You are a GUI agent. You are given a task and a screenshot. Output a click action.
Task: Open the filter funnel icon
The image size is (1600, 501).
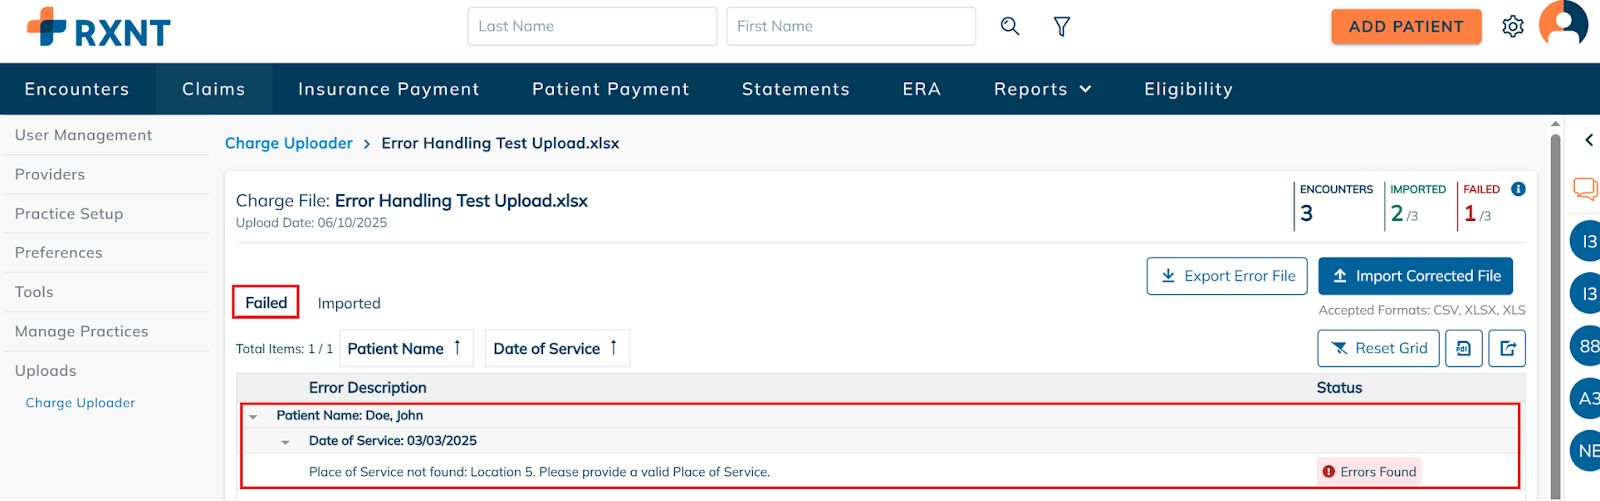click(x=1062, y=26)
